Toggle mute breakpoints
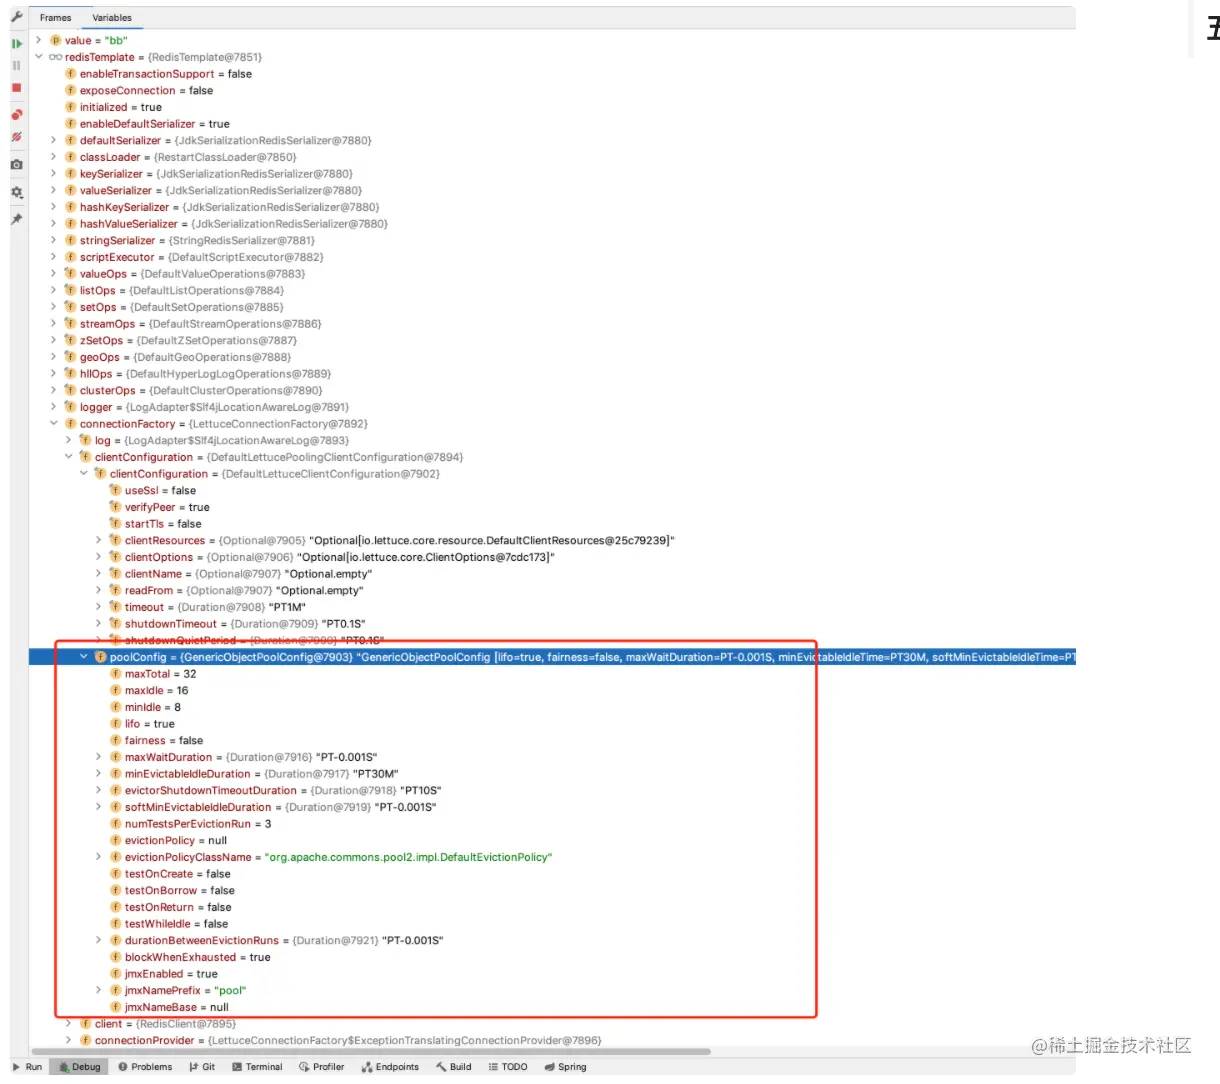Viewport: 1220px width, 1084px height. click(16, 136)
